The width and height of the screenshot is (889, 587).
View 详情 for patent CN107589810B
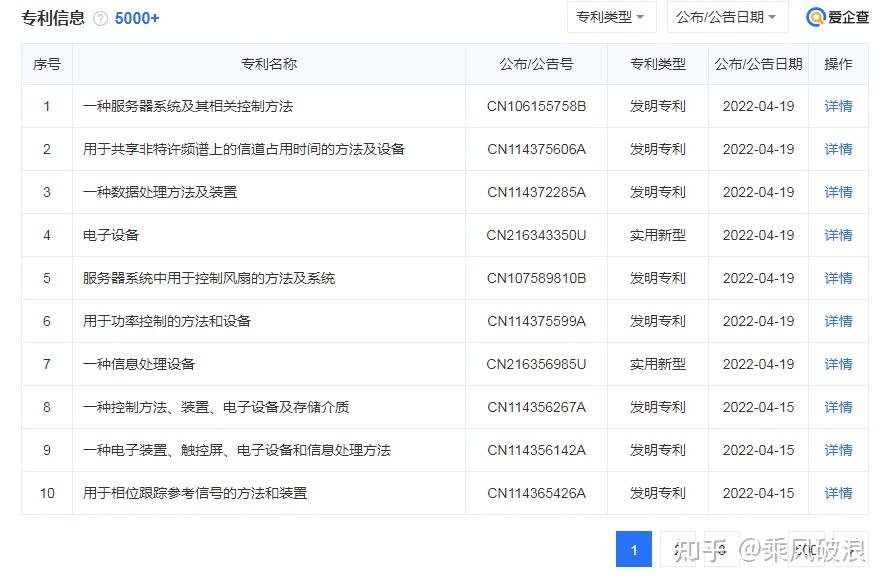click(x=838, y=278)
